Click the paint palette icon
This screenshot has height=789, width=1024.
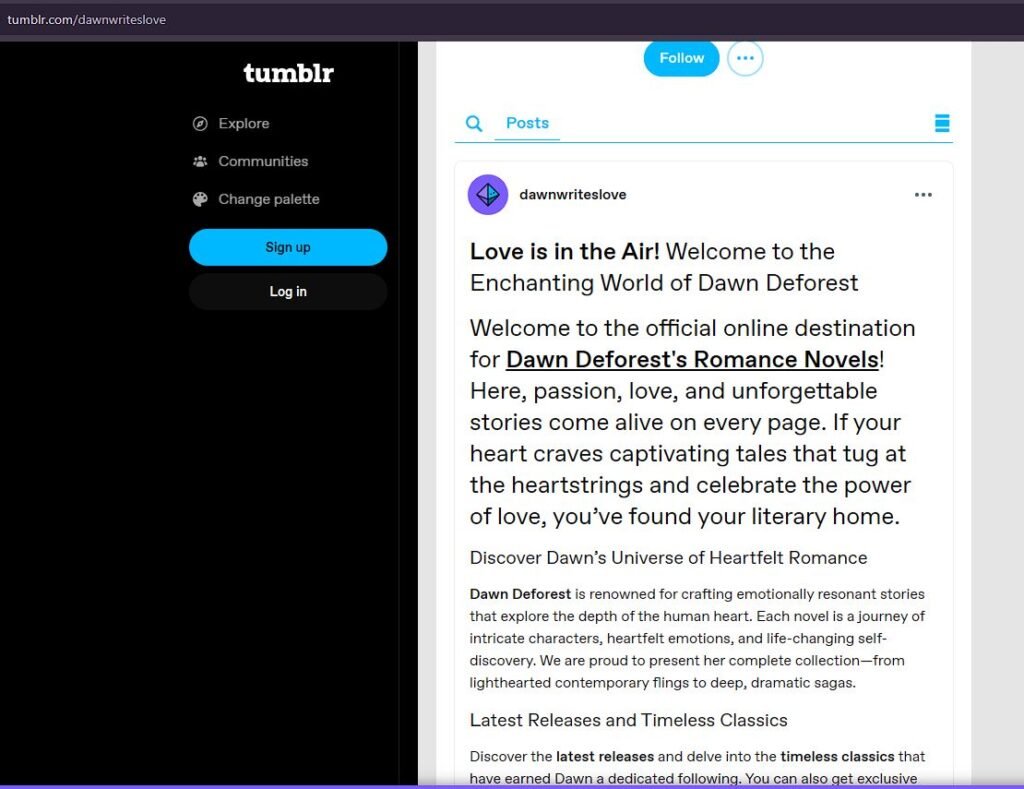(x=200, y=199)
